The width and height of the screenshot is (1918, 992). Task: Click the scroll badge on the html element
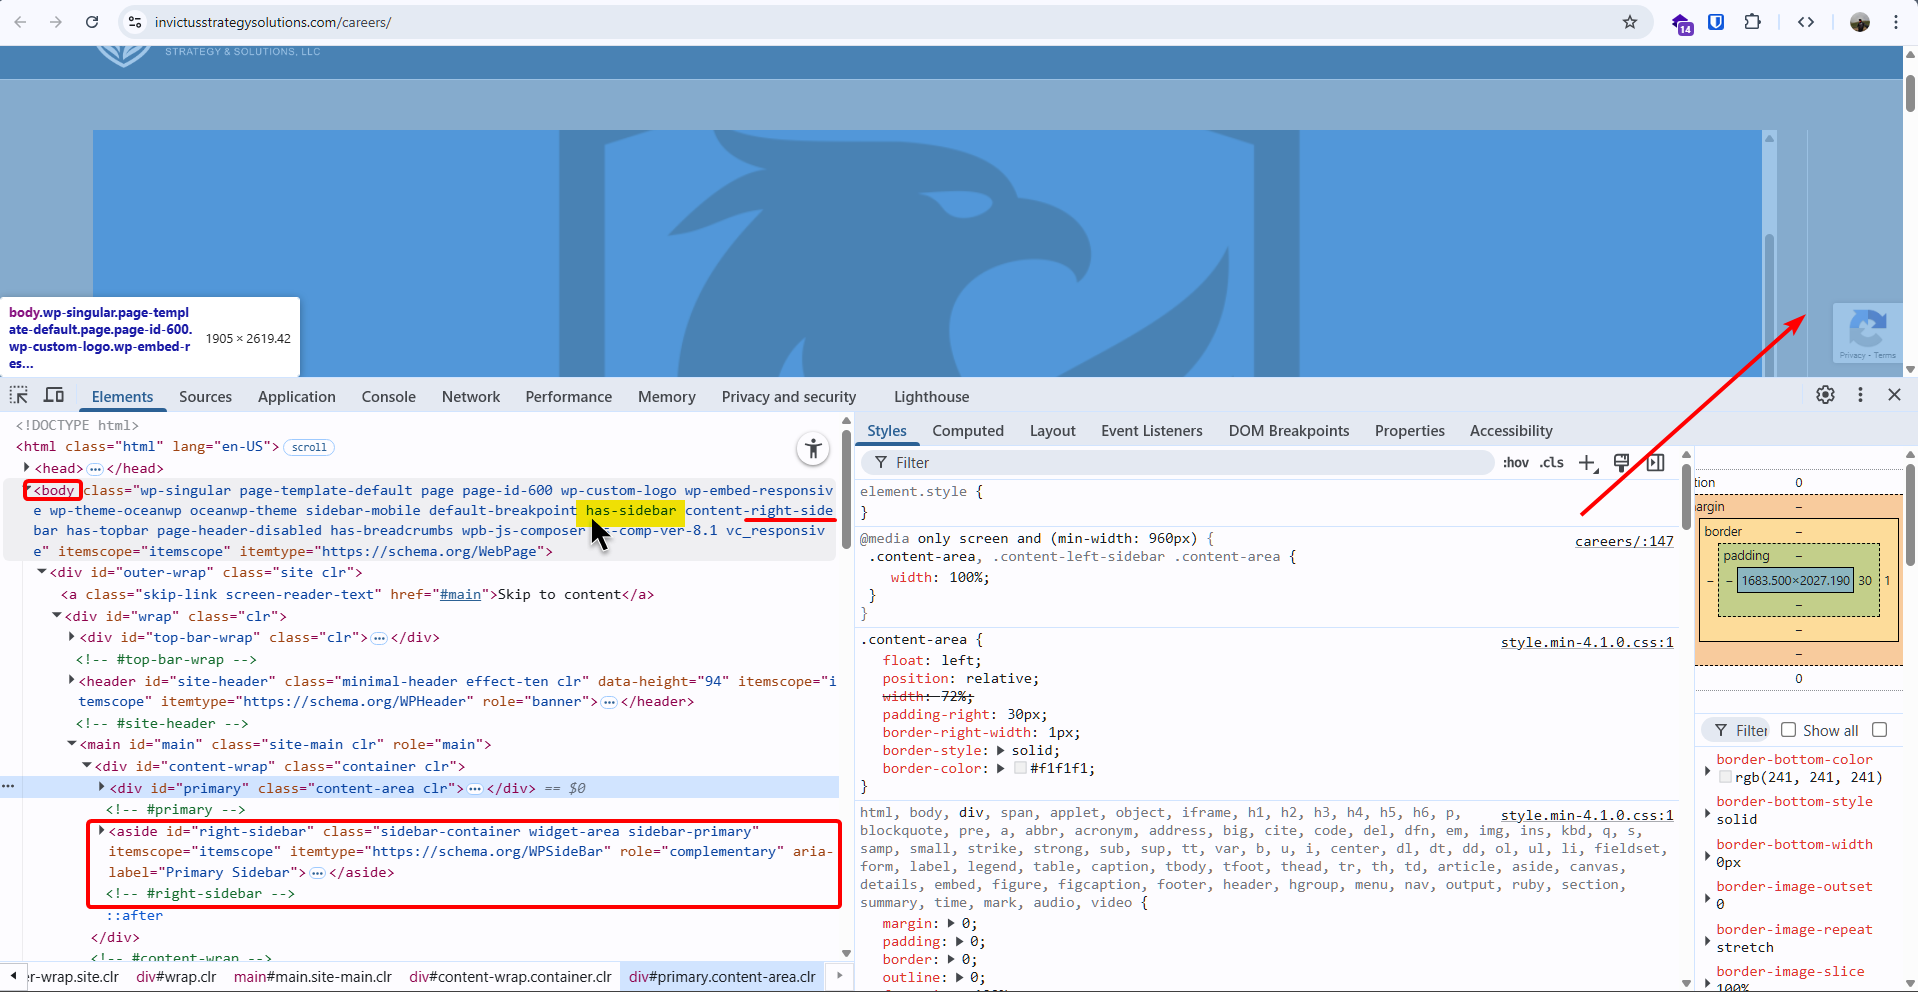point(309,447)
